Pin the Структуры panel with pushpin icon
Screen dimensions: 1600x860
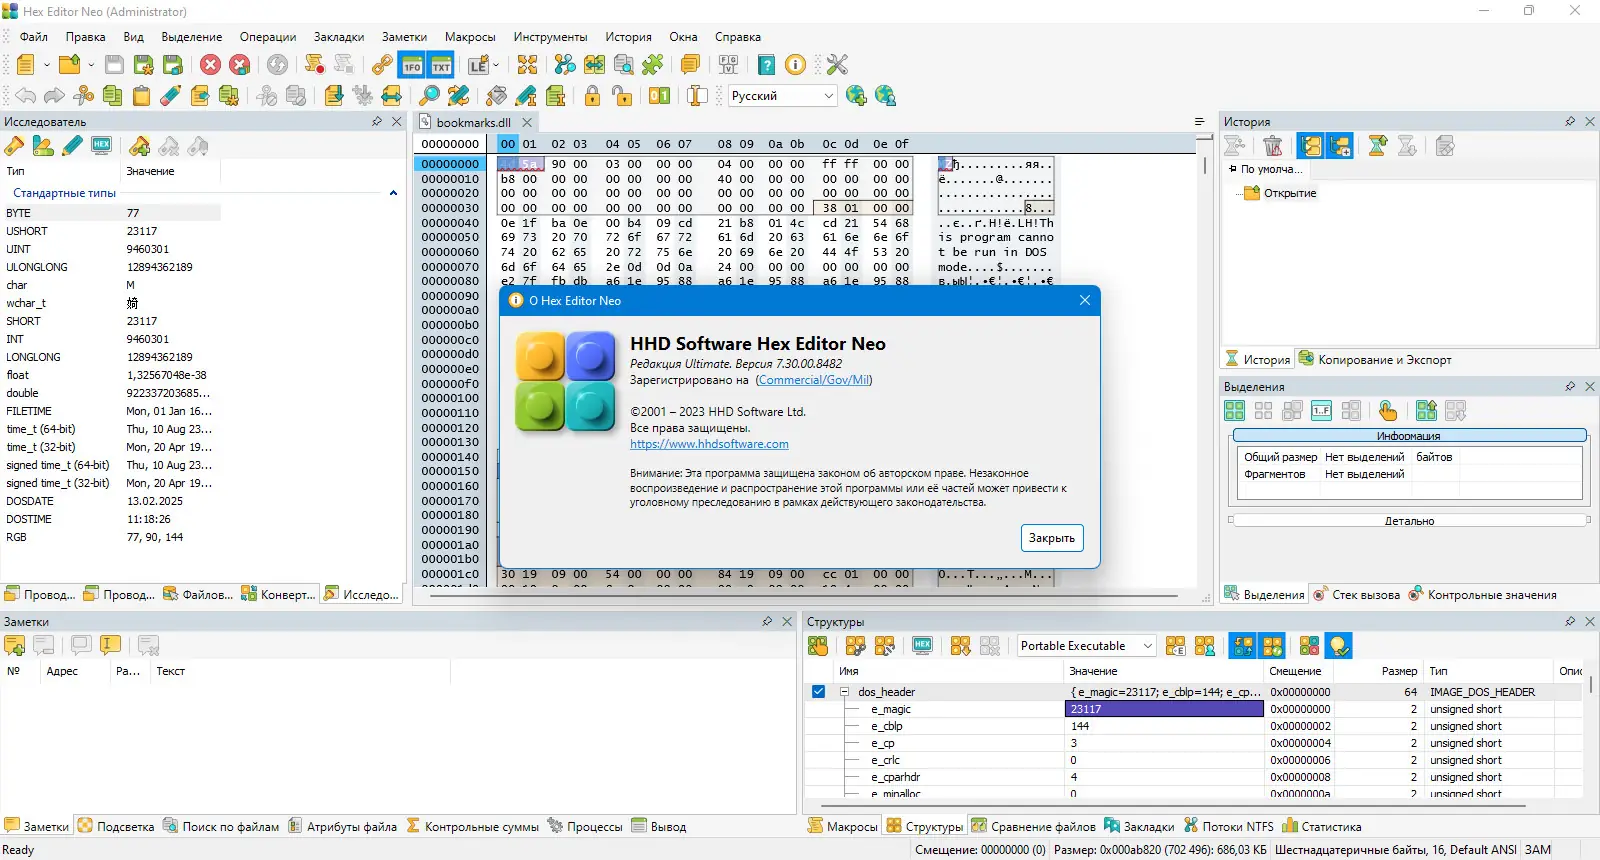tap(1570, 621)
